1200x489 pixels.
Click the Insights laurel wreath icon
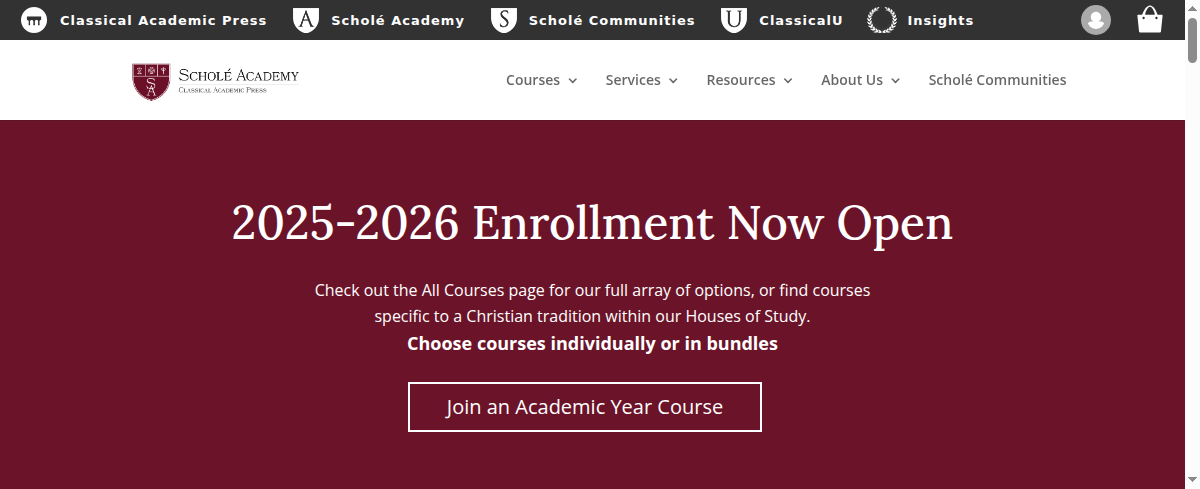point(882,20)
